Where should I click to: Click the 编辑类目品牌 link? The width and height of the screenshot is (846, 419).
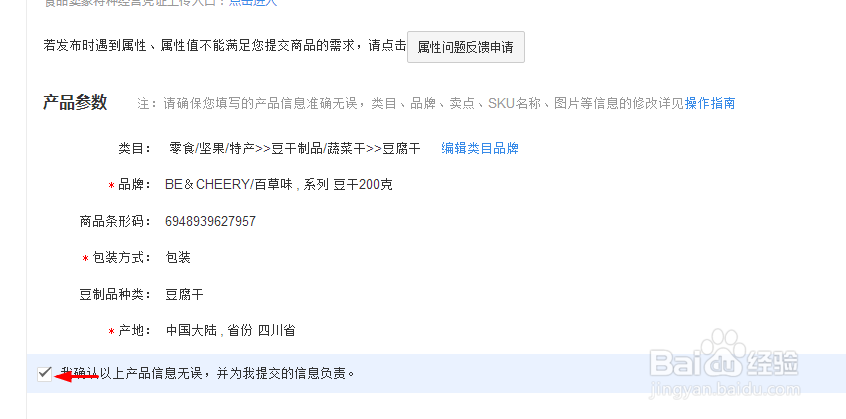pos(480,148)
